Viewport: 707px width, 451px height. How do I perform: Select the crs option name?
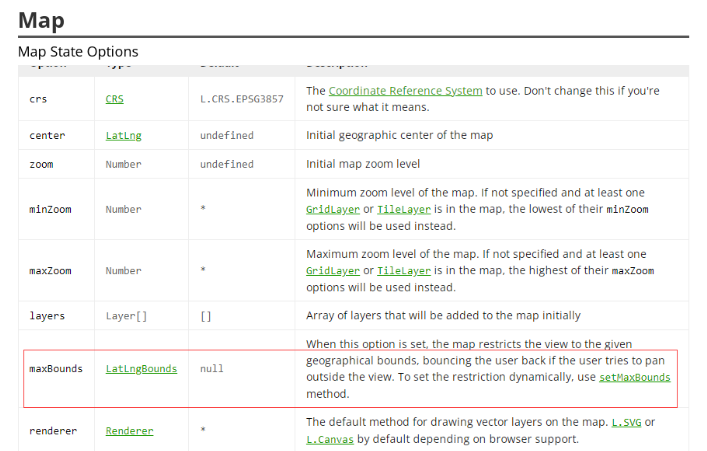(x=38, y=99)
